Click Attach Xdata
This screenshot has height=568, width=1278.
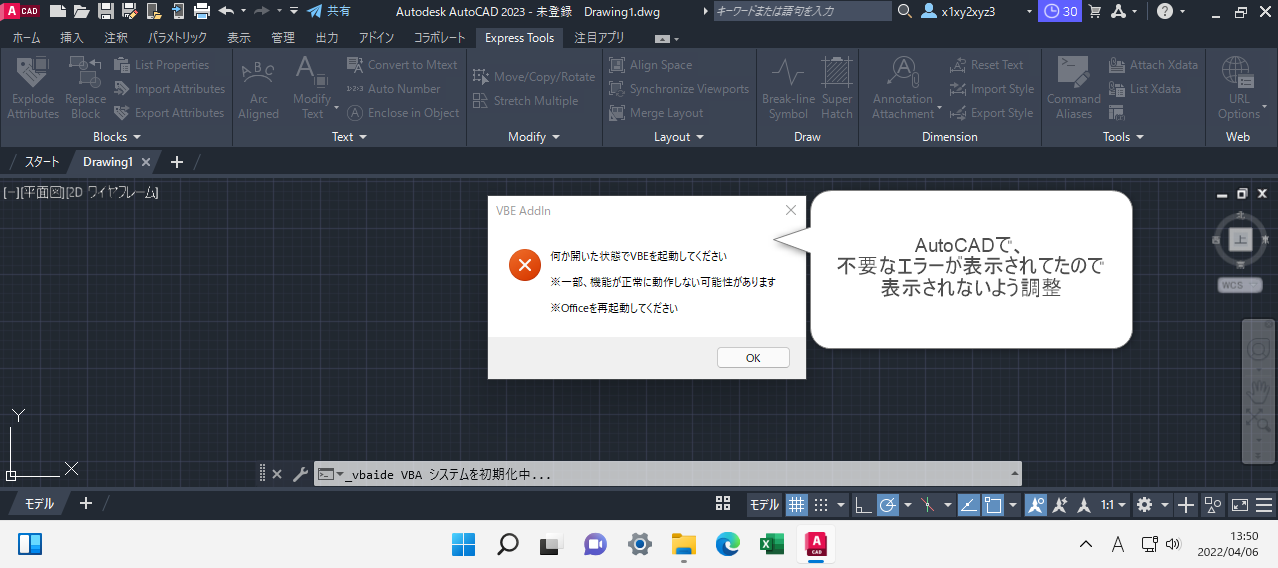(1153, 65)
